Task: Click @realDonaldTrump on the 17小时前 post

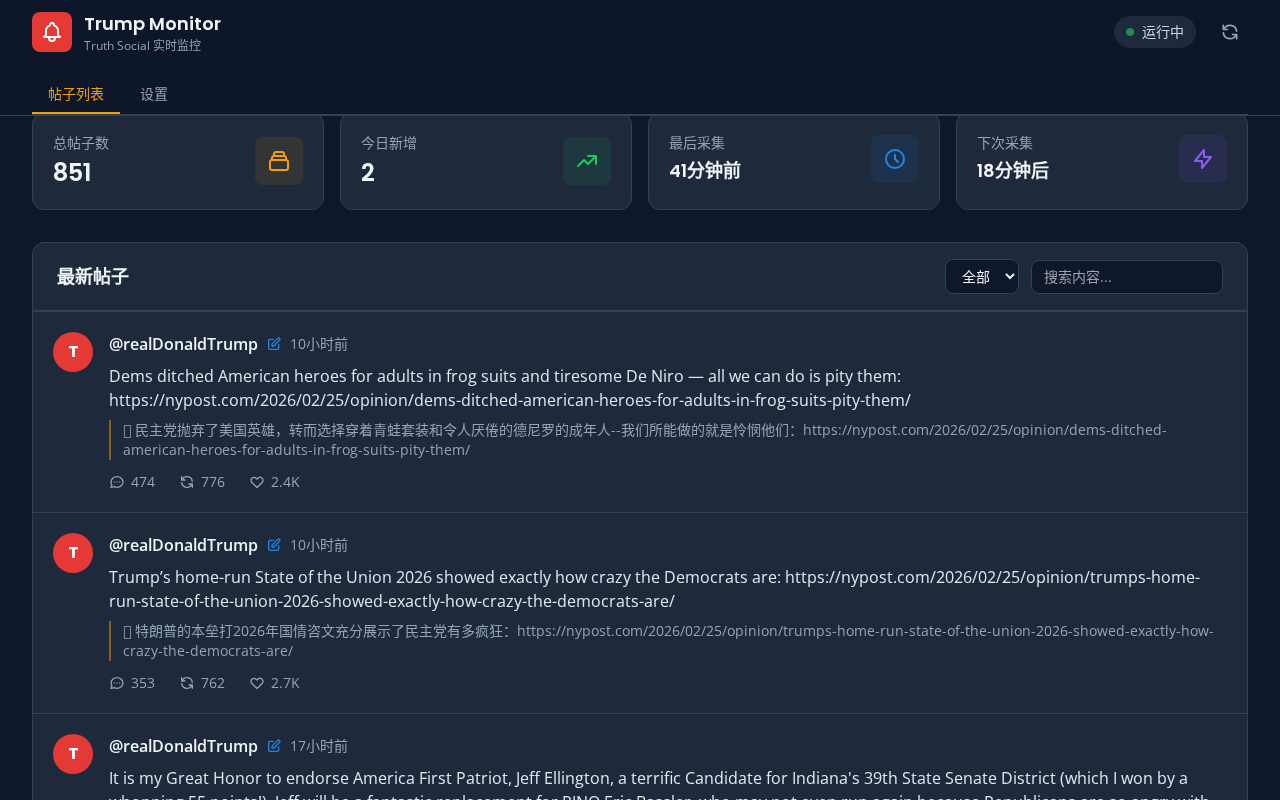Action: tap(183, 746)
